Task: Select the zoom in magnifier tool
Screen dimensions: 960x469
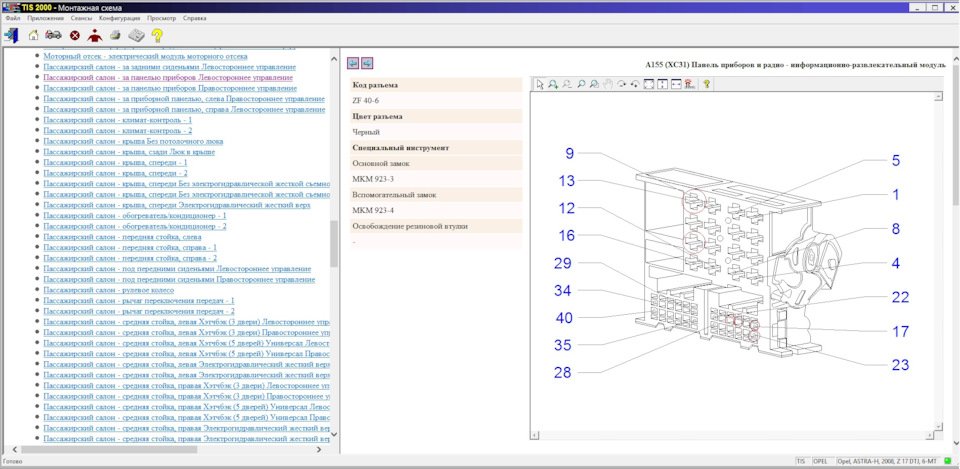Action: 553,84
